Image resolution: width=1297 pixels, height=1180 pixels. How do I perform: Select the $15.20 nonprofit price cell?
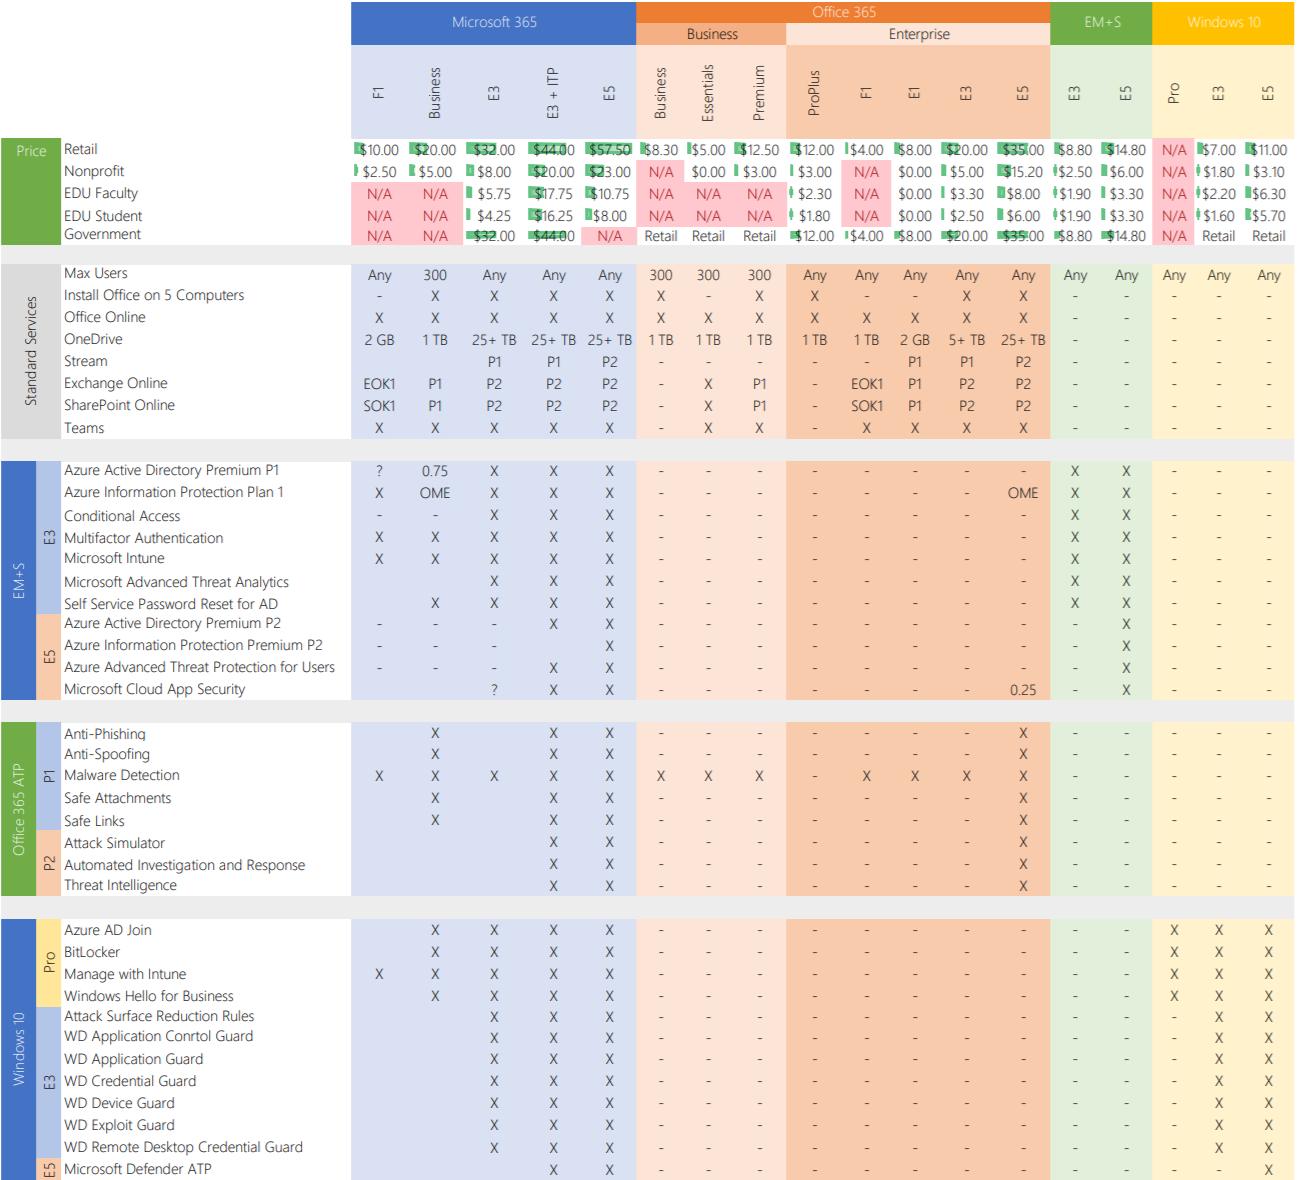pos(1022,172)
